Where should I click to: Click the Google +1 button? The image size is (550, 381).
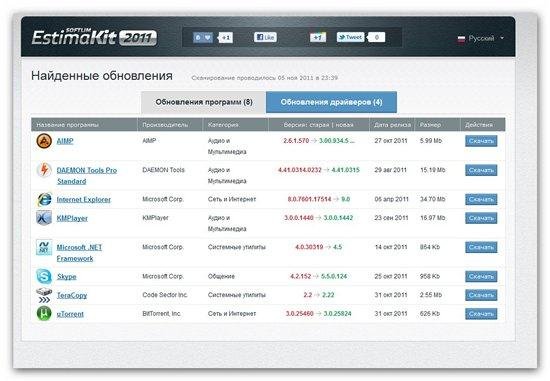tap(318, 37)
